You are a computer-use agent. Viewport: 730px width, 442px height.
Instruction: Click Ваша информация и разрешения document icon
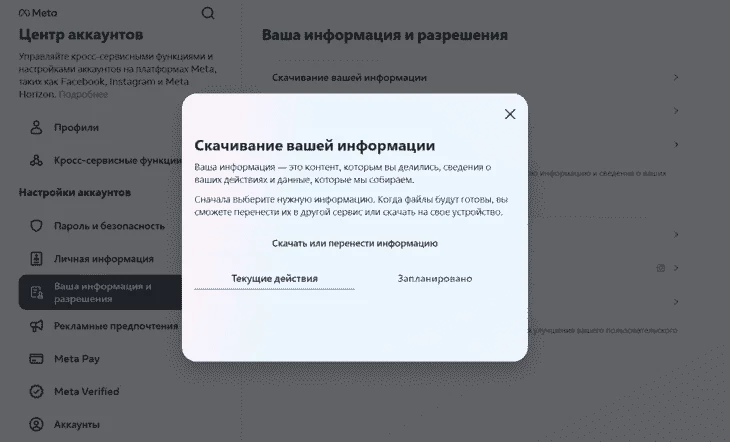tap(36, 292)
